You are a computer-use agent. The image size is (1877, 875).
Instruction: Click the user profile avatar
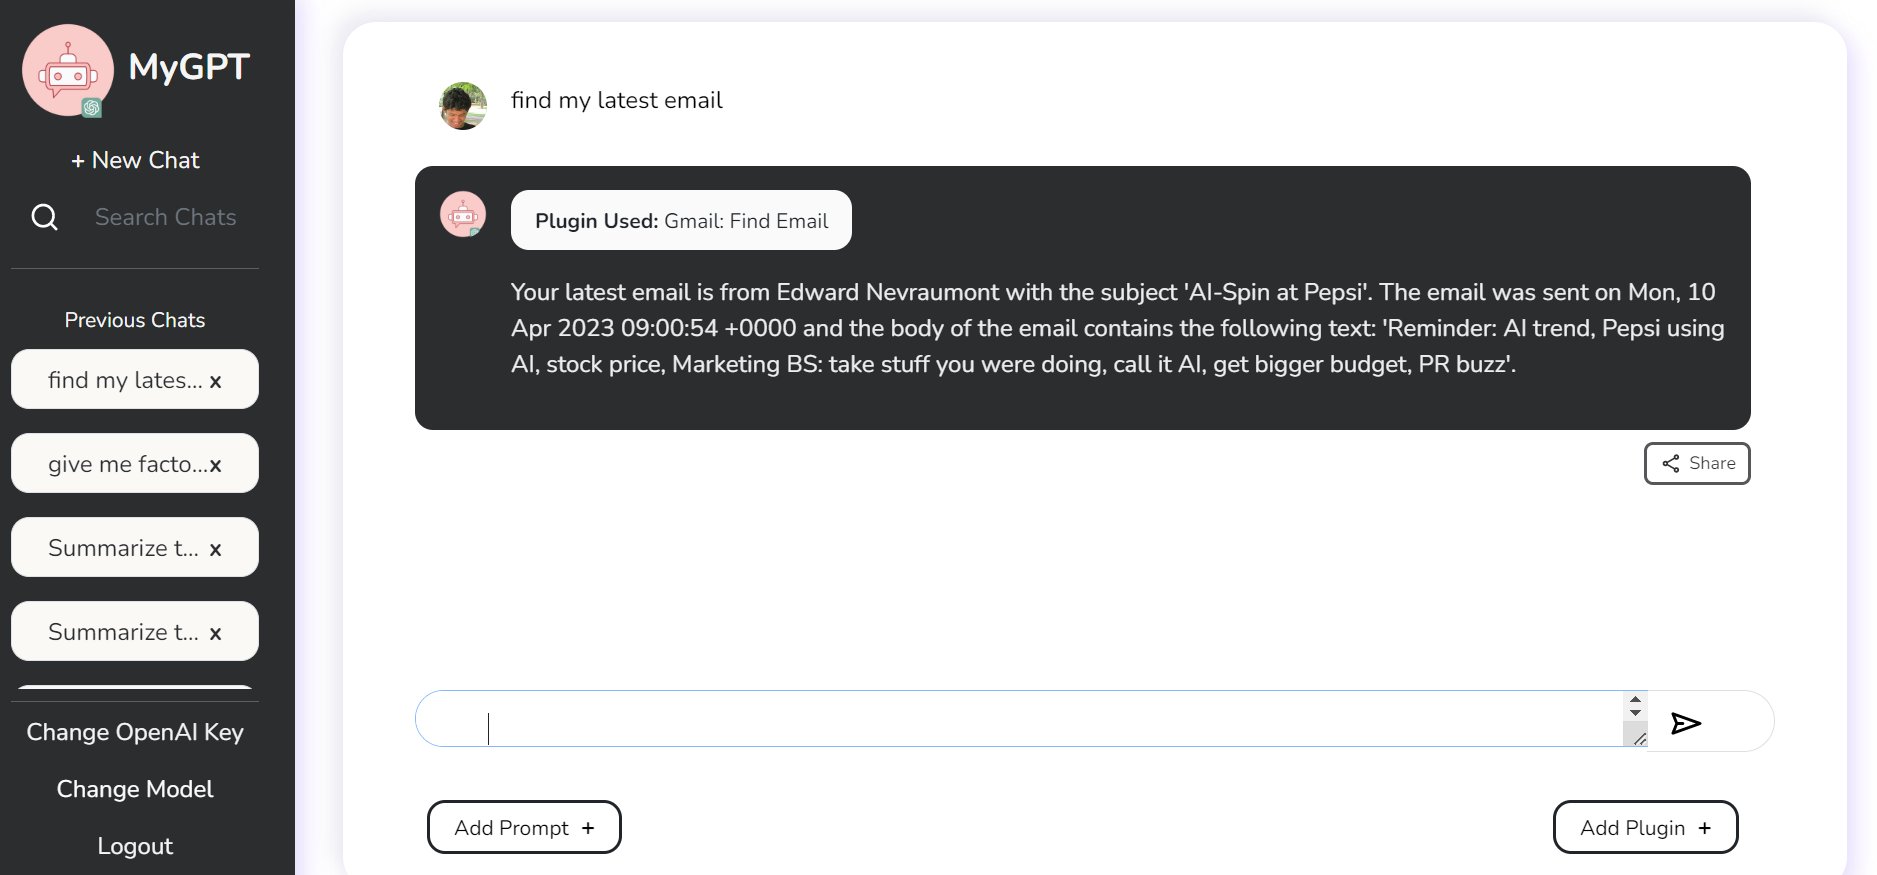[463, 106]
